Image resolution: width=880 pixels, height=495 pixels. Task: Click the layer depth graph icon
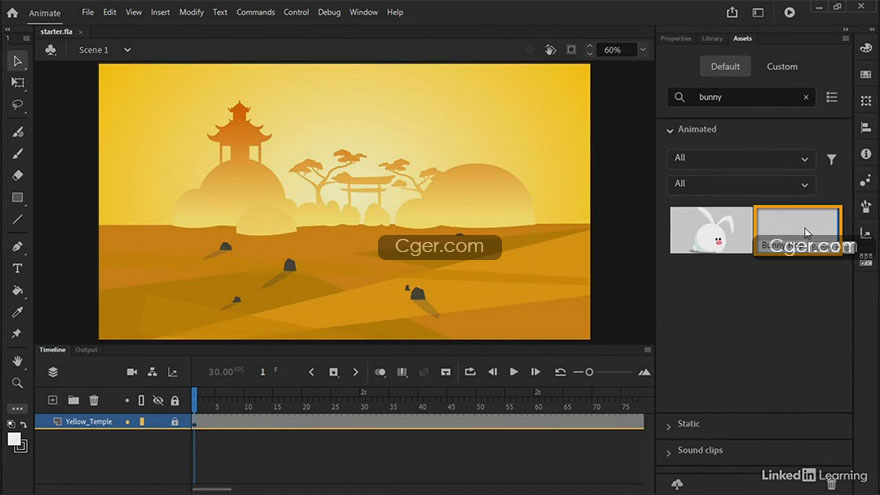173,372
